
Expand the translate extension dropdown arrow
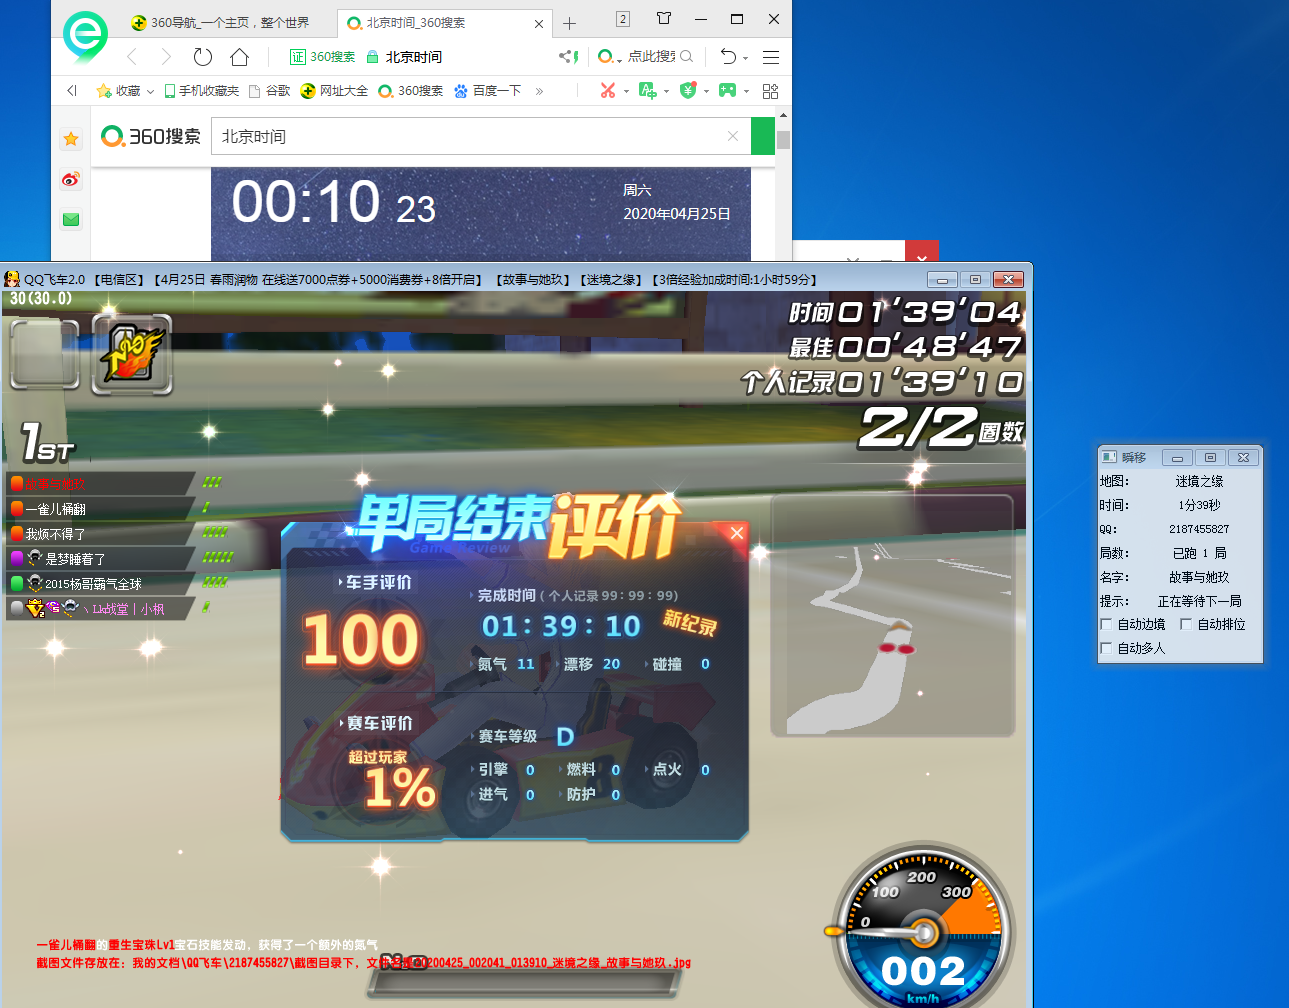[666, 91]
